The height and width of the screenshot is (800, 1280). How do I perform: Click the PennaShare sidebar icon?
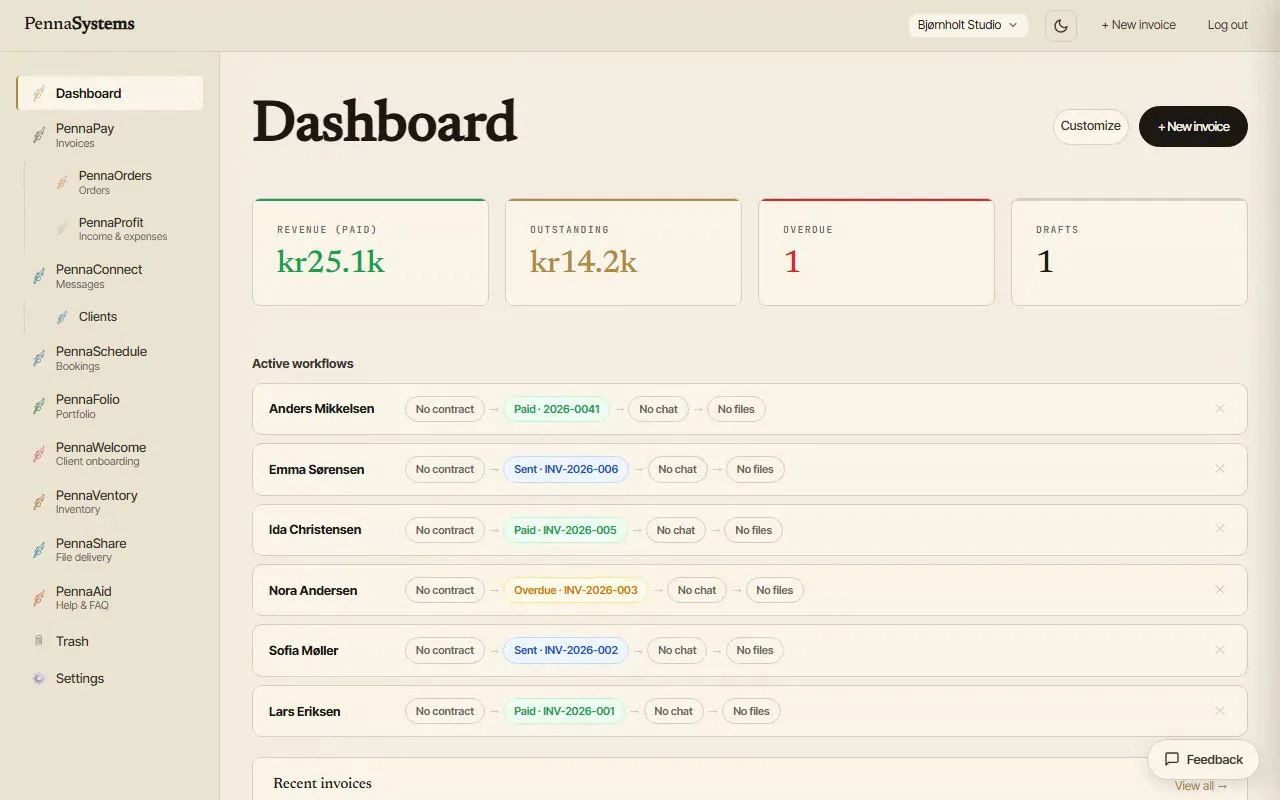point(38,550)
